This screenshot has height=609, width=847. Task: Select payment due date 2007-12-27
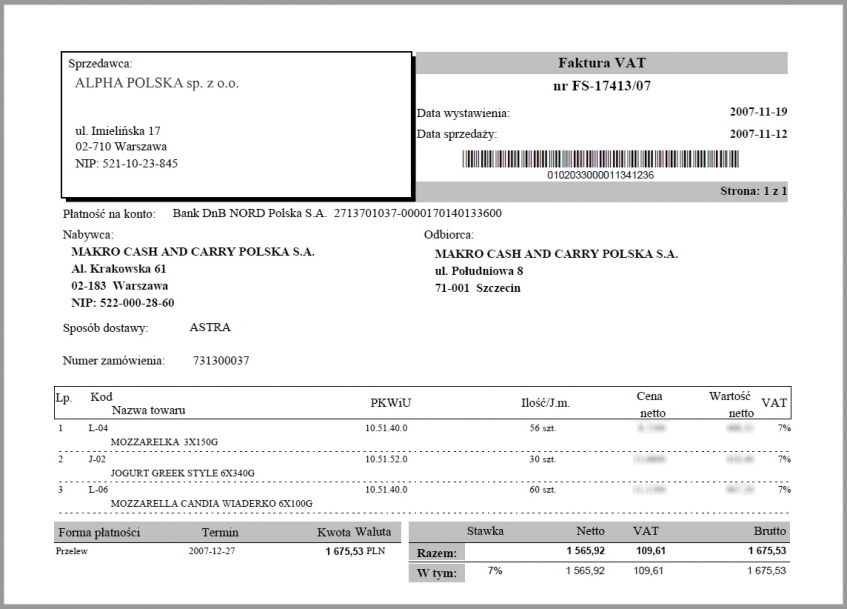tap(212, 551)
